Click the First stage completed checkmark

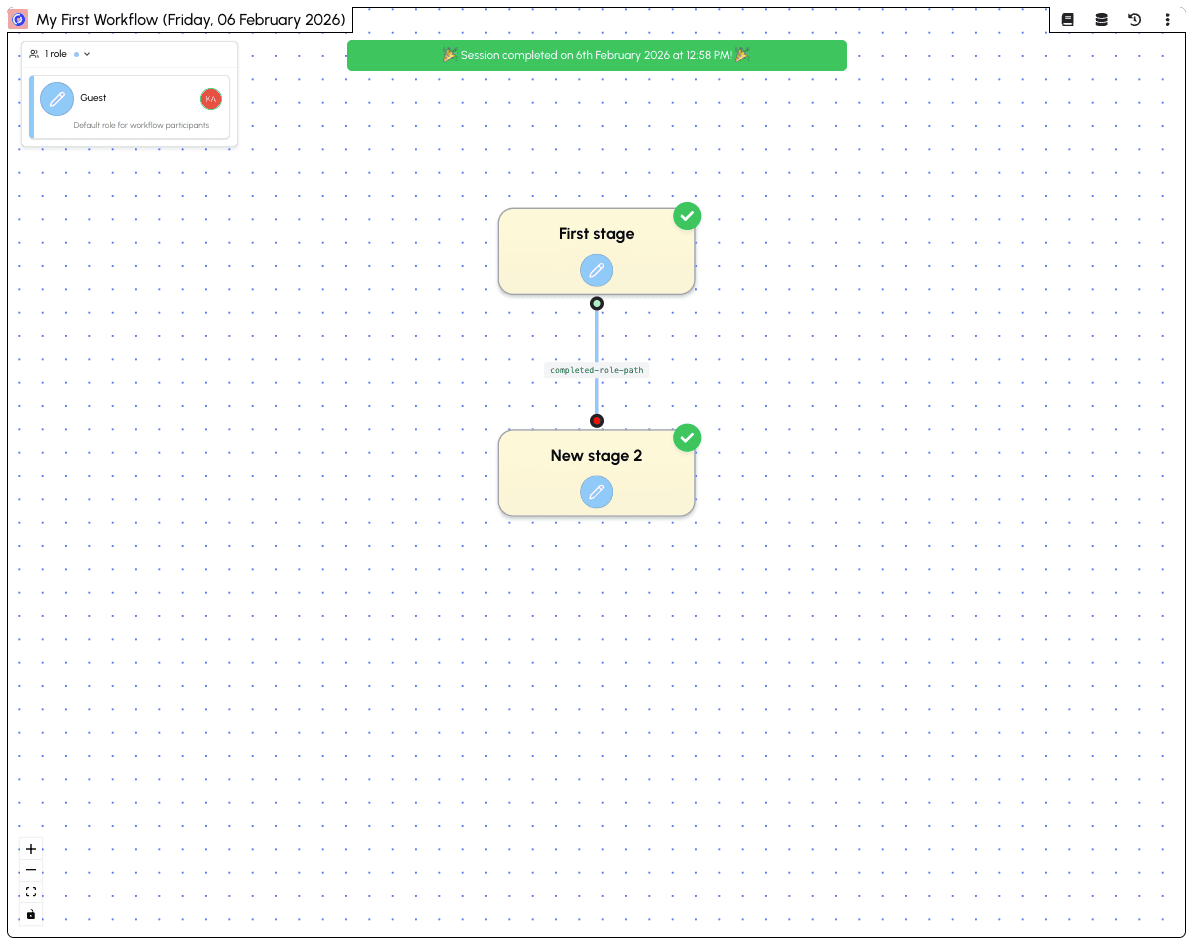687,216
